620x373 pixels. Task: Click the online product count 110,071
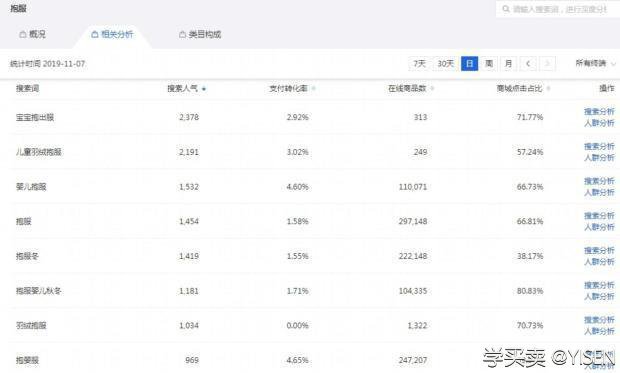(x=413, y=187)
